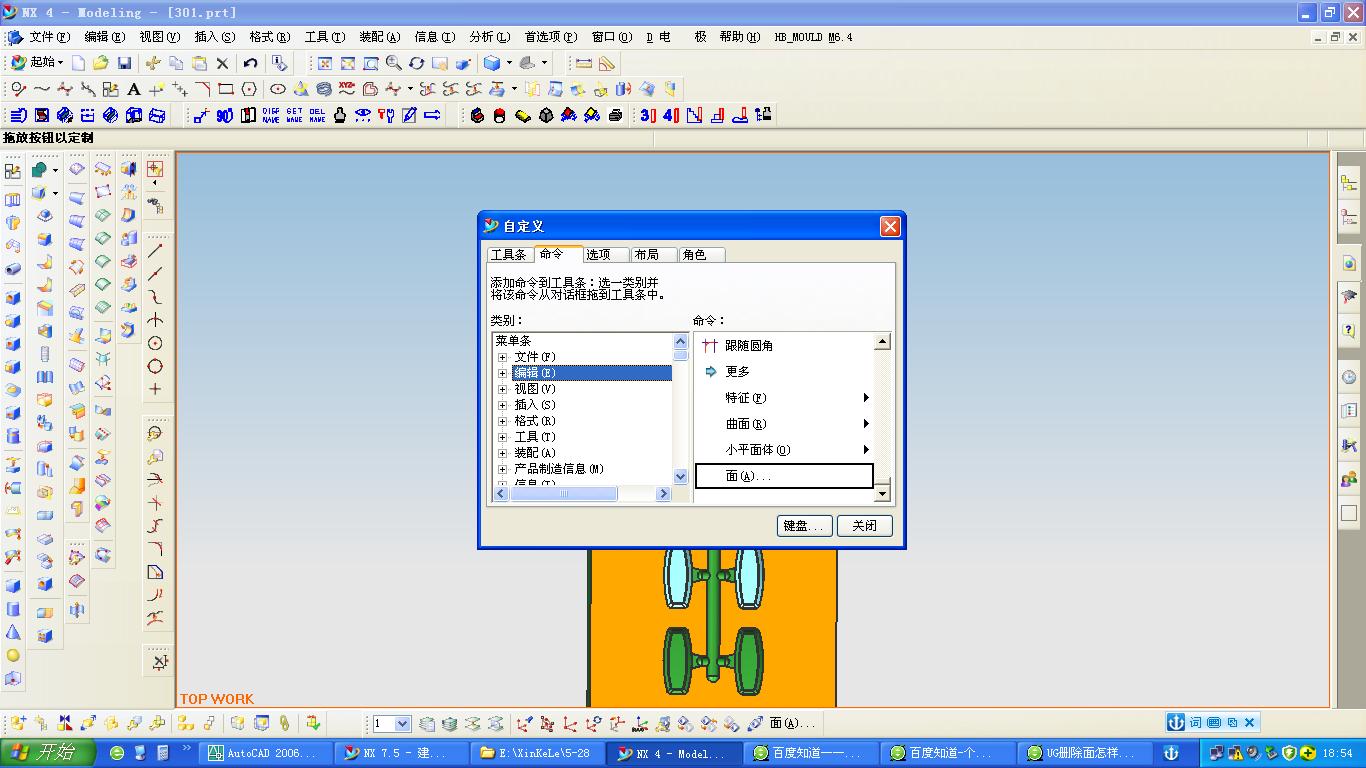The height and width of the screenshot is (768, 1366).
Task: Select the 小平面体(O) command entry
Action: [786, 450]
